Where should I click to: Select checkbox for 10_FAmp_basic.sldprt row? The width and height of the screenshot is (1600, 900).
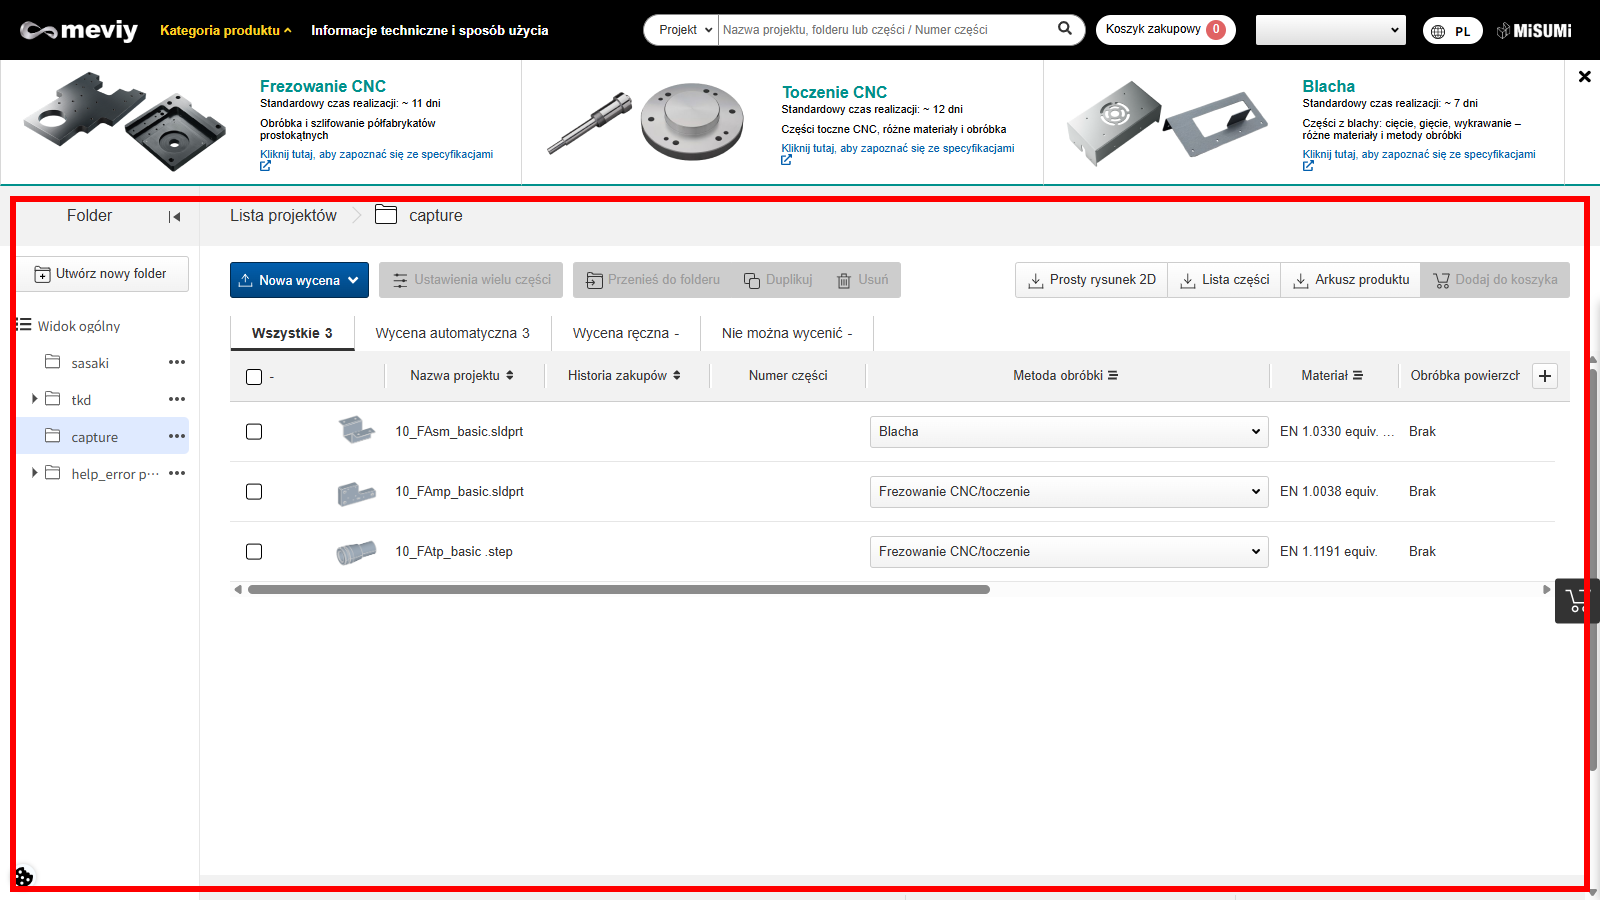pyautogui.click(x=254, y=492)
